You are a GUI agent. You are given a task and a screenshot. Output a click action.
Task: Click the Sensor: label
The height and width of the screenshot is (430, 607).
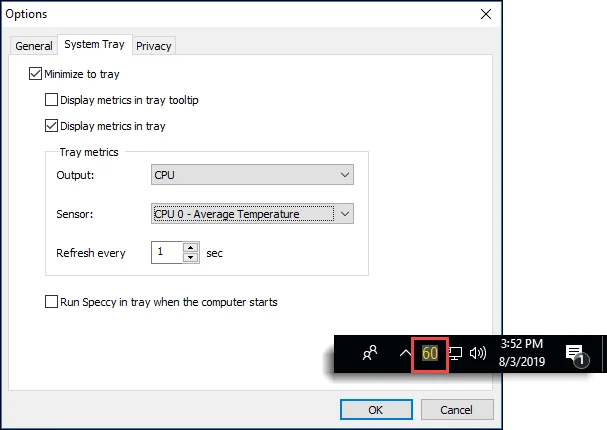point(75,214)
